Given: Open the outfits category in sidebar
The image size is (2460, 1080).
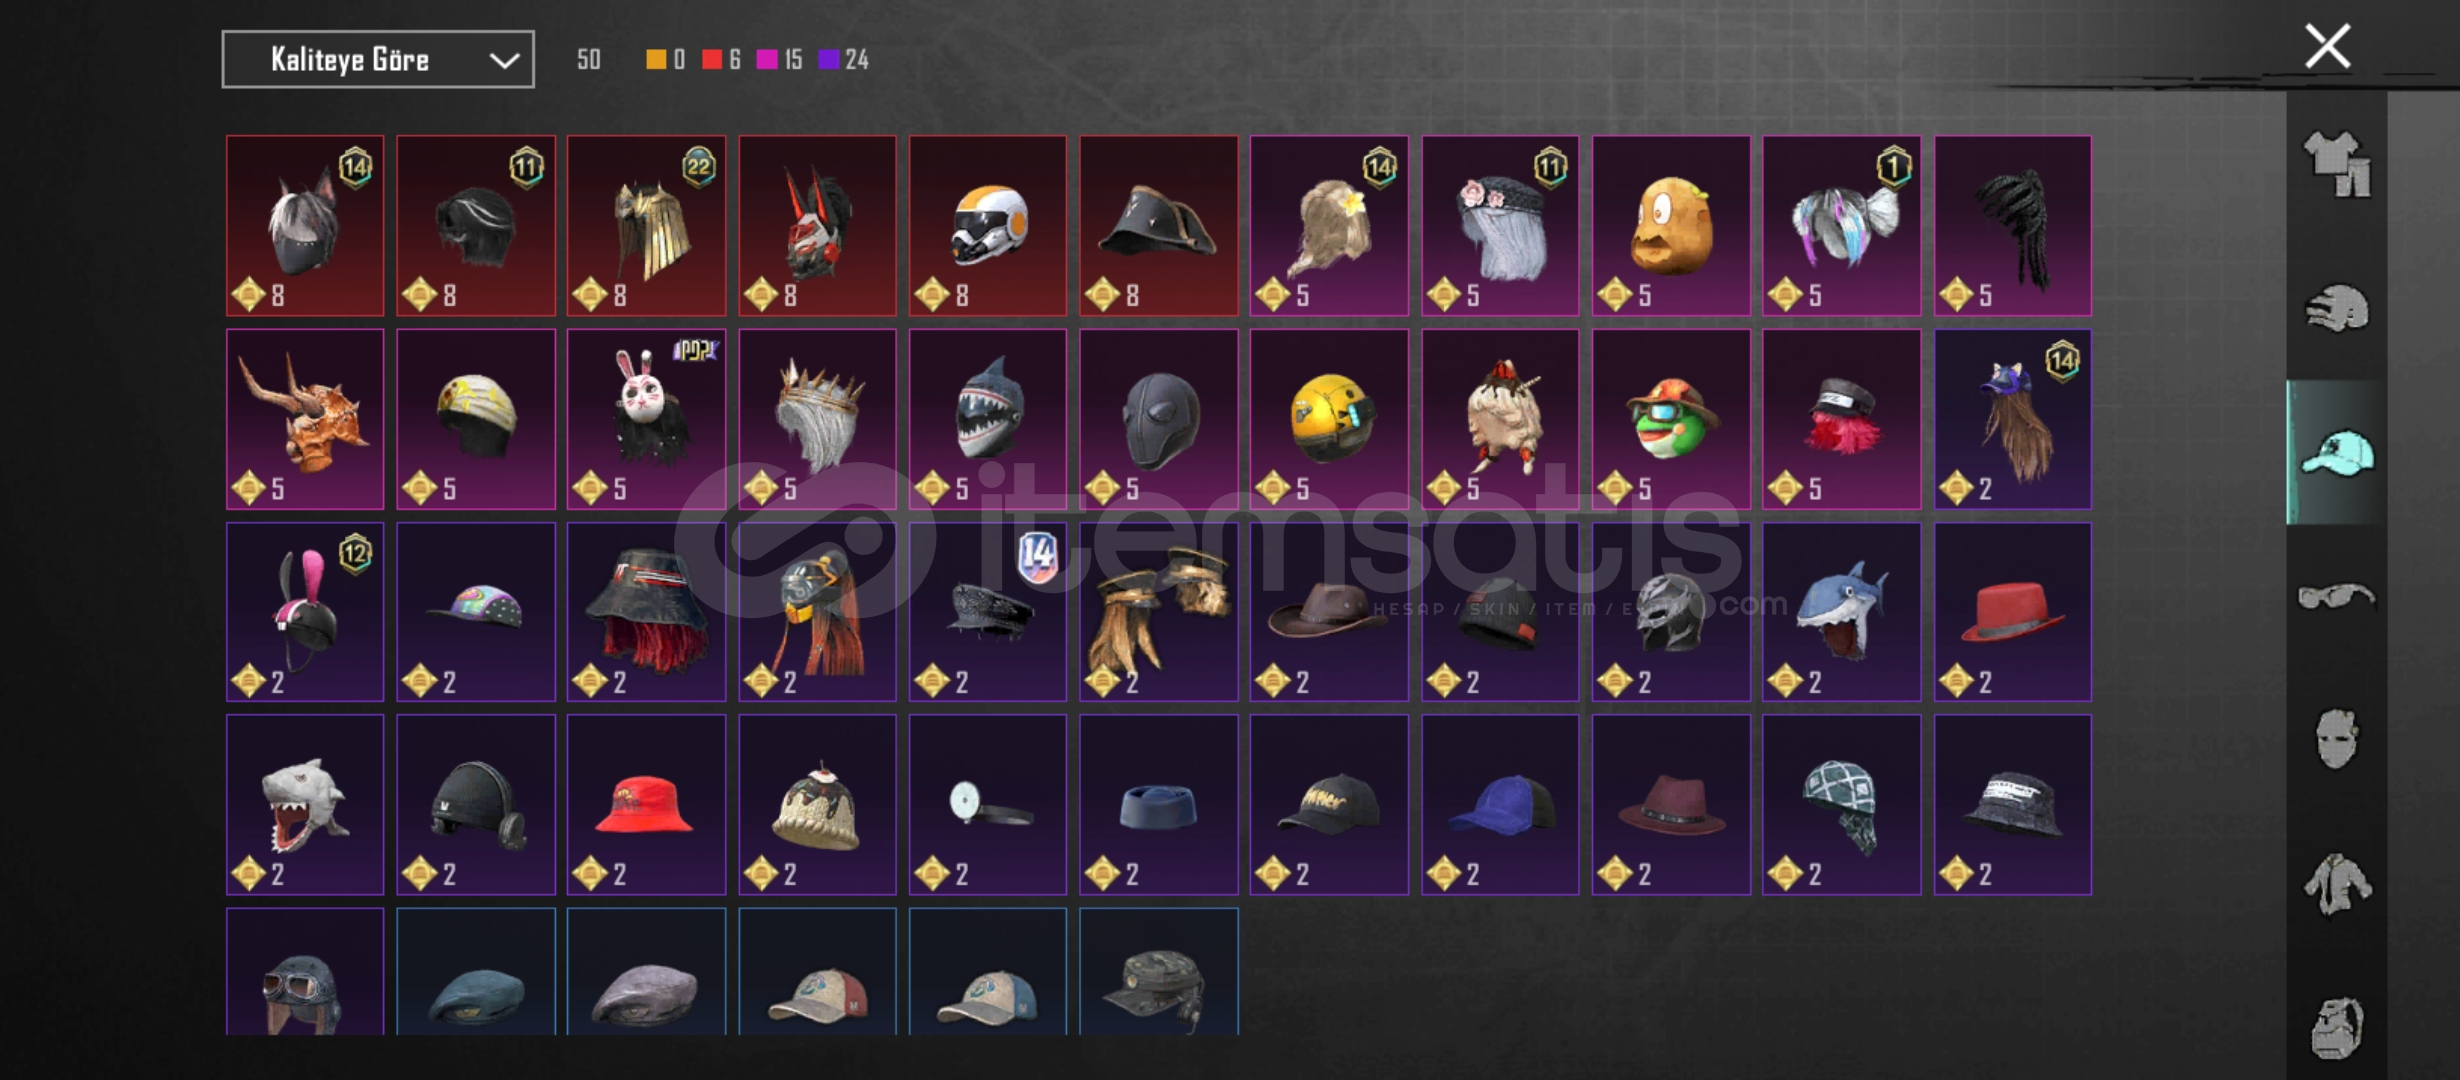Looking at the screenshot, I should (2337, 164).
